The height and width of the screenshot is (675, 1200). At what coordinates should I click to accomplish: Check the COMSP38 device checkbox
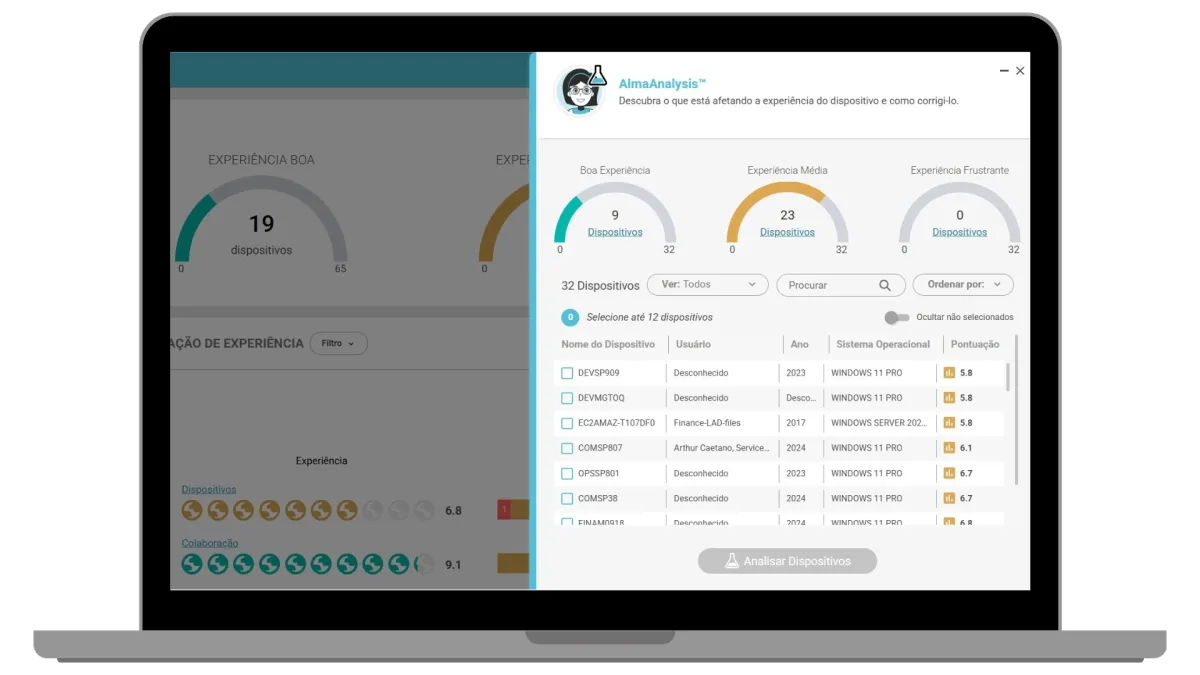(567, 498)
